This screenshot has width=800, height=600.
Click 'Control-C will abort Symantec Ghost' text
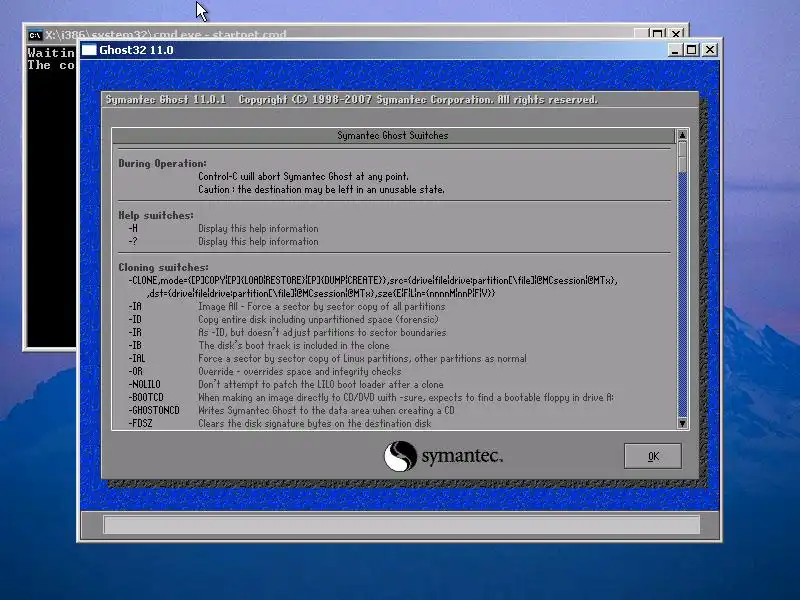[304, 177]
